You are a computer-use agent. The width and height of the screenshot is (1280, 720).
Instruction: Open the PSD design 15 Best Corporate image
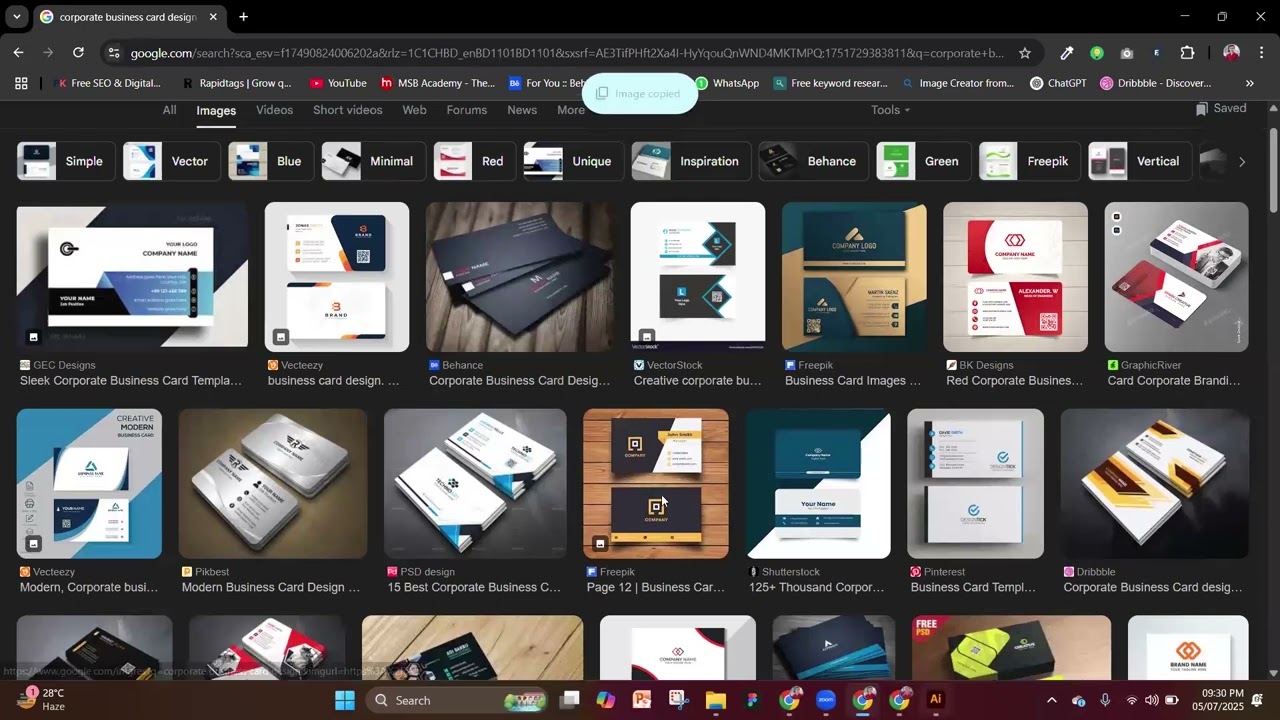pyautogui.click(x=475, y=483)
